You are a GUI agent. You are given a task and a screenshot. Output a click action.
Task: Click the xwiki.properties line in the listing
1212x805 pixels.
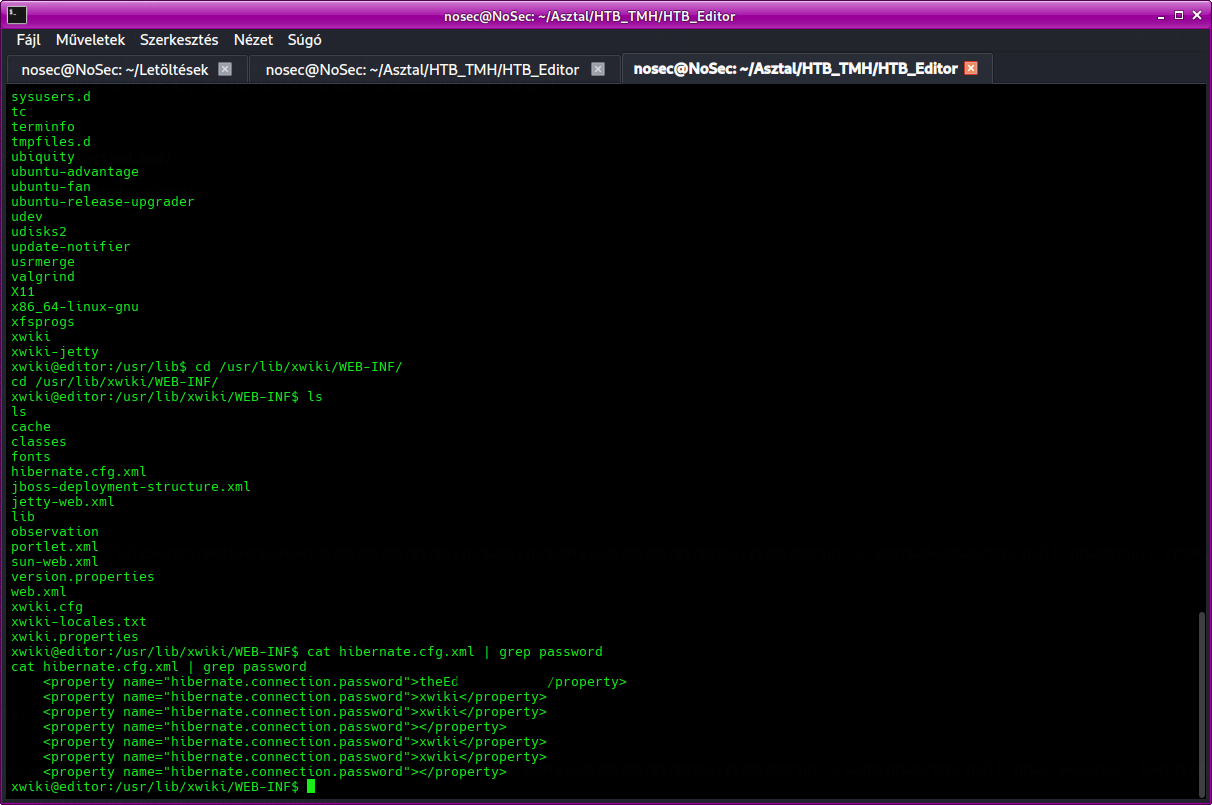[x=75, y=637]
